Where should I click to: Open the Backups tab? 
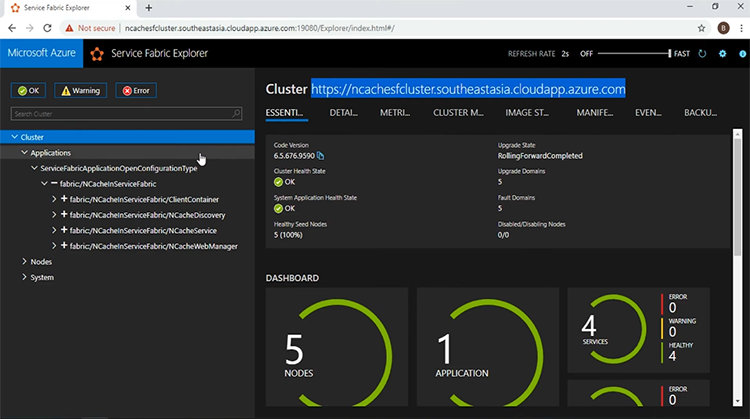coord(700,113)
